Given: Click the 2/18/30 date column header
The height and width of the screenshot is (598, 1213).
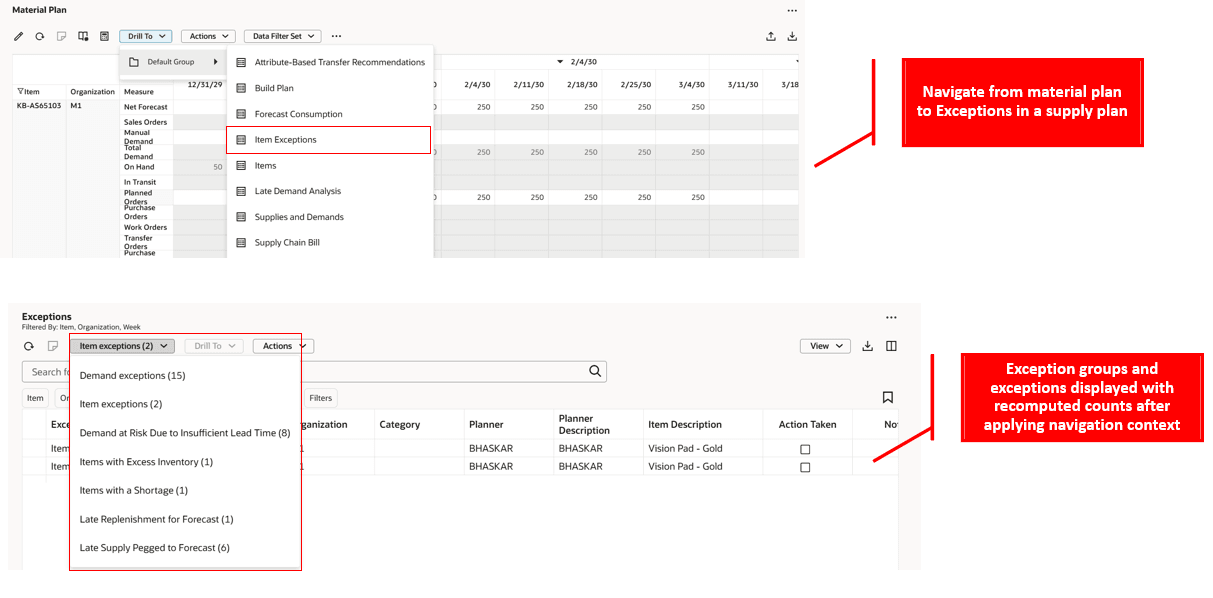Looking at the screenshot, I should (582, 85).
